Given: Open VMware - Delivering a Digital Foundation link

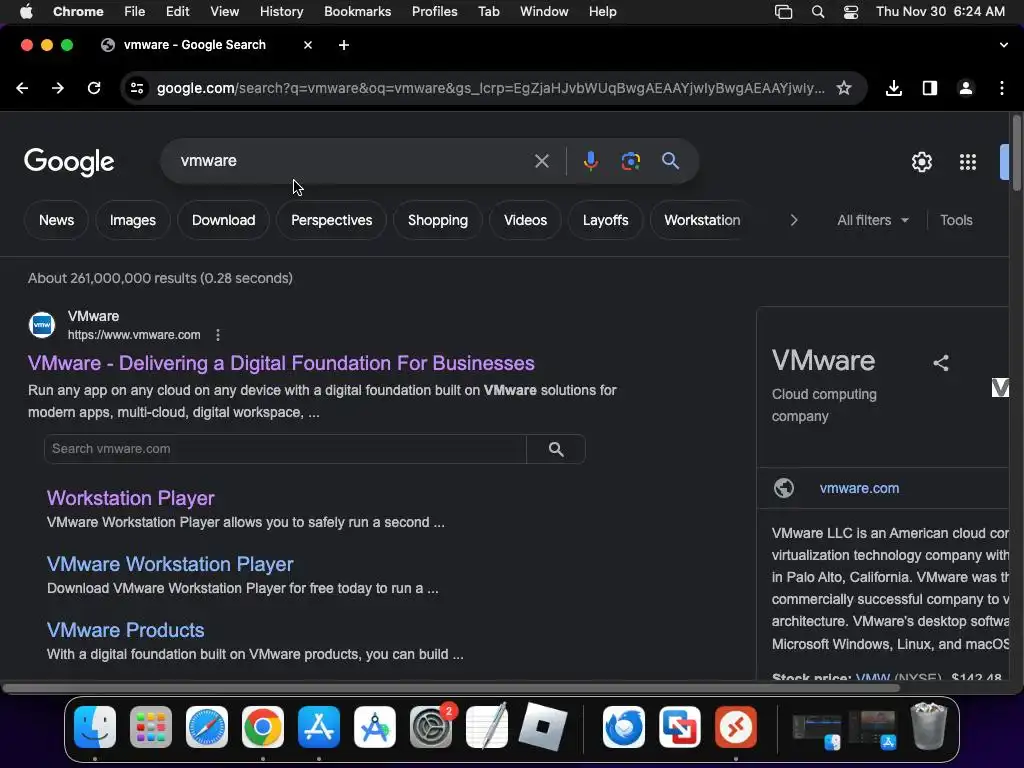Looking at the screenshot, I should (281, 363).
